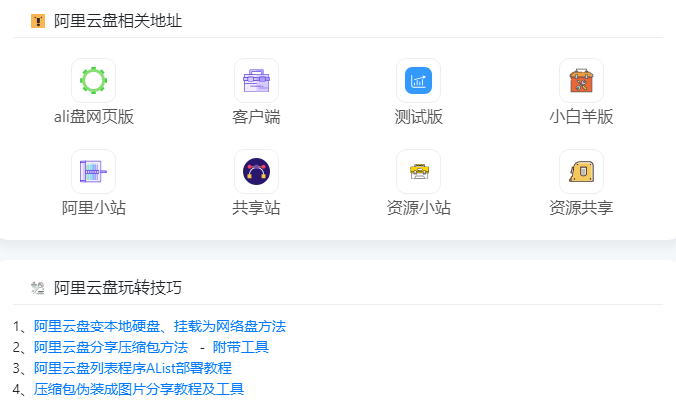Open the 阿里小站 icon
676x415 pixels.
coord(94,172)
